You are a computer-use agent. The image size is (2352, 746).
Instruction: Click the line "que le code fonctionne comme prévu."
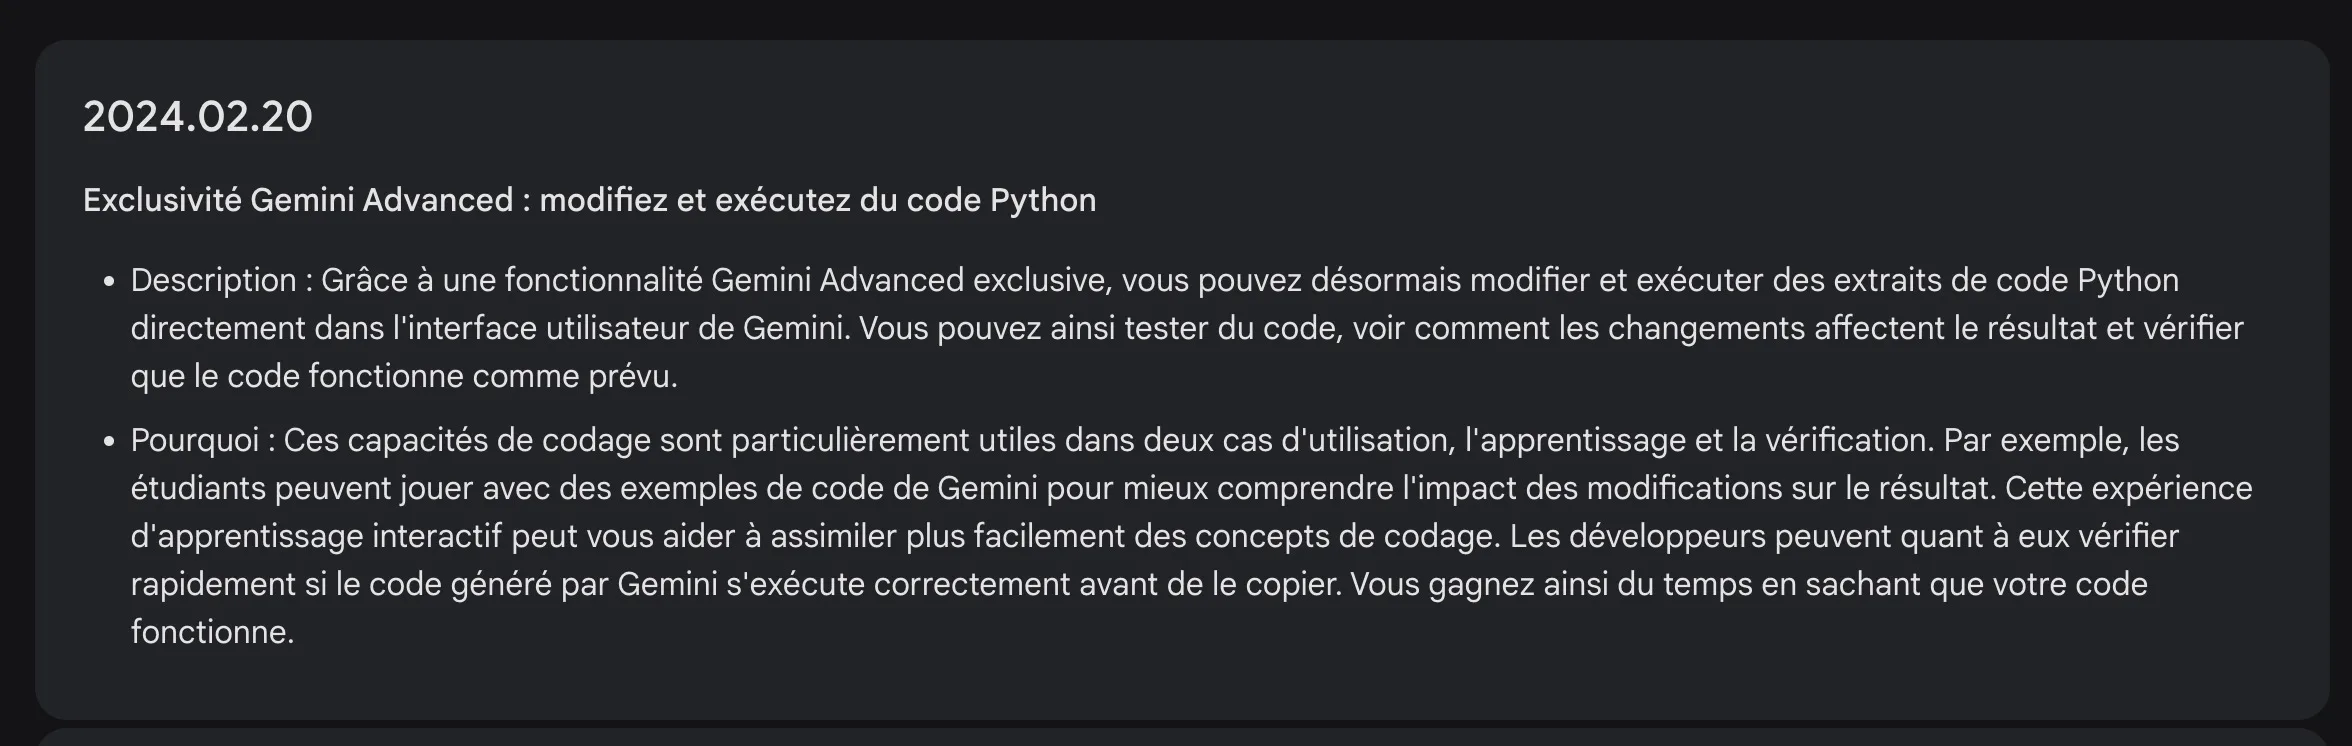click(404, 376)
